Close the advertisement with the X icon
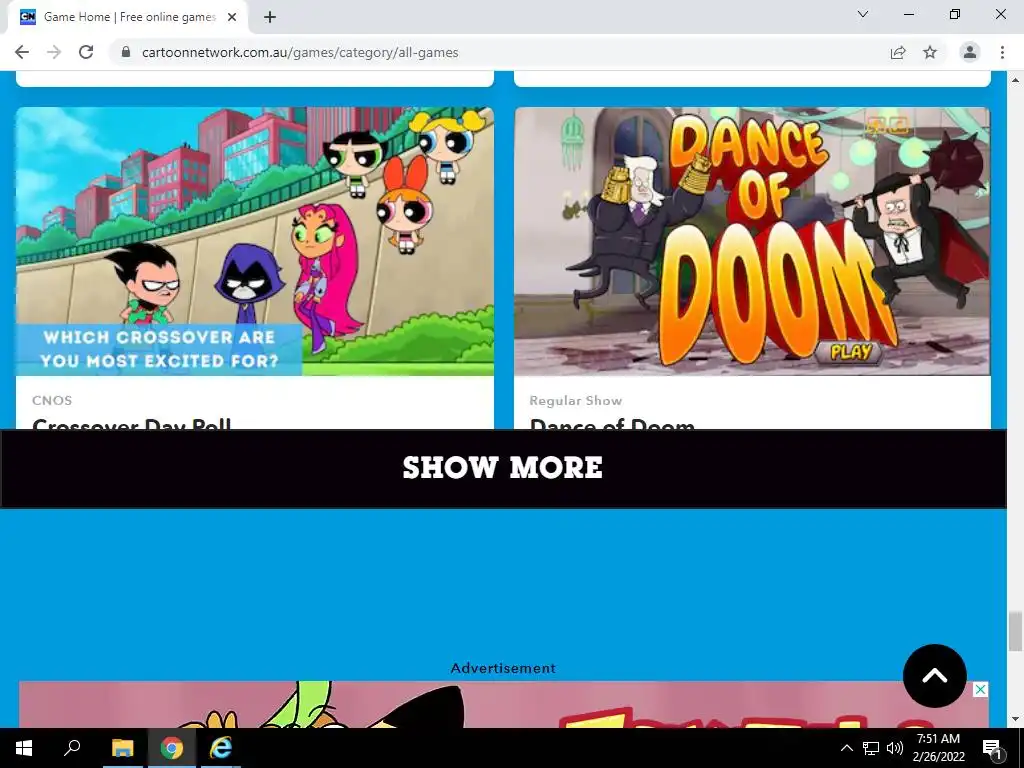The width and height of the screenshot is (1024, 768). click(980, 690)
